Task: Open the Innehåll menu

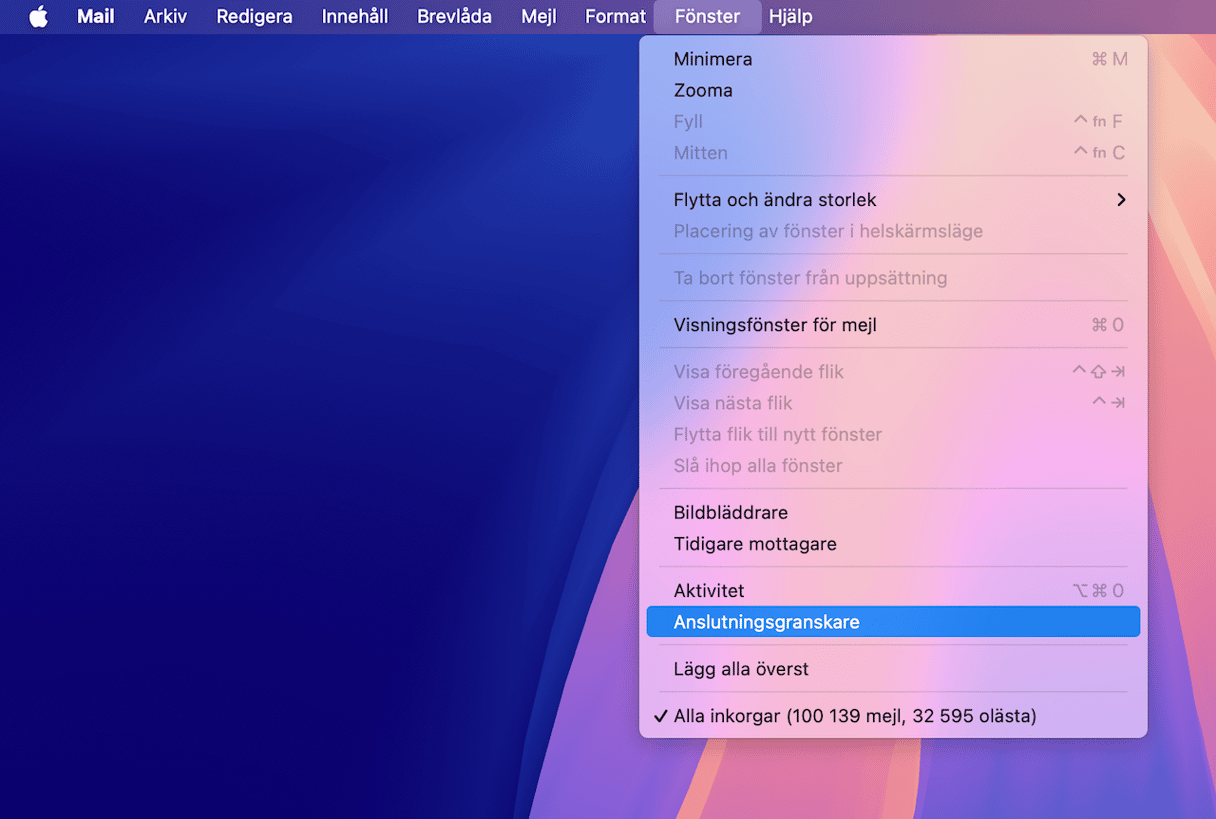Action: point(355,17)
